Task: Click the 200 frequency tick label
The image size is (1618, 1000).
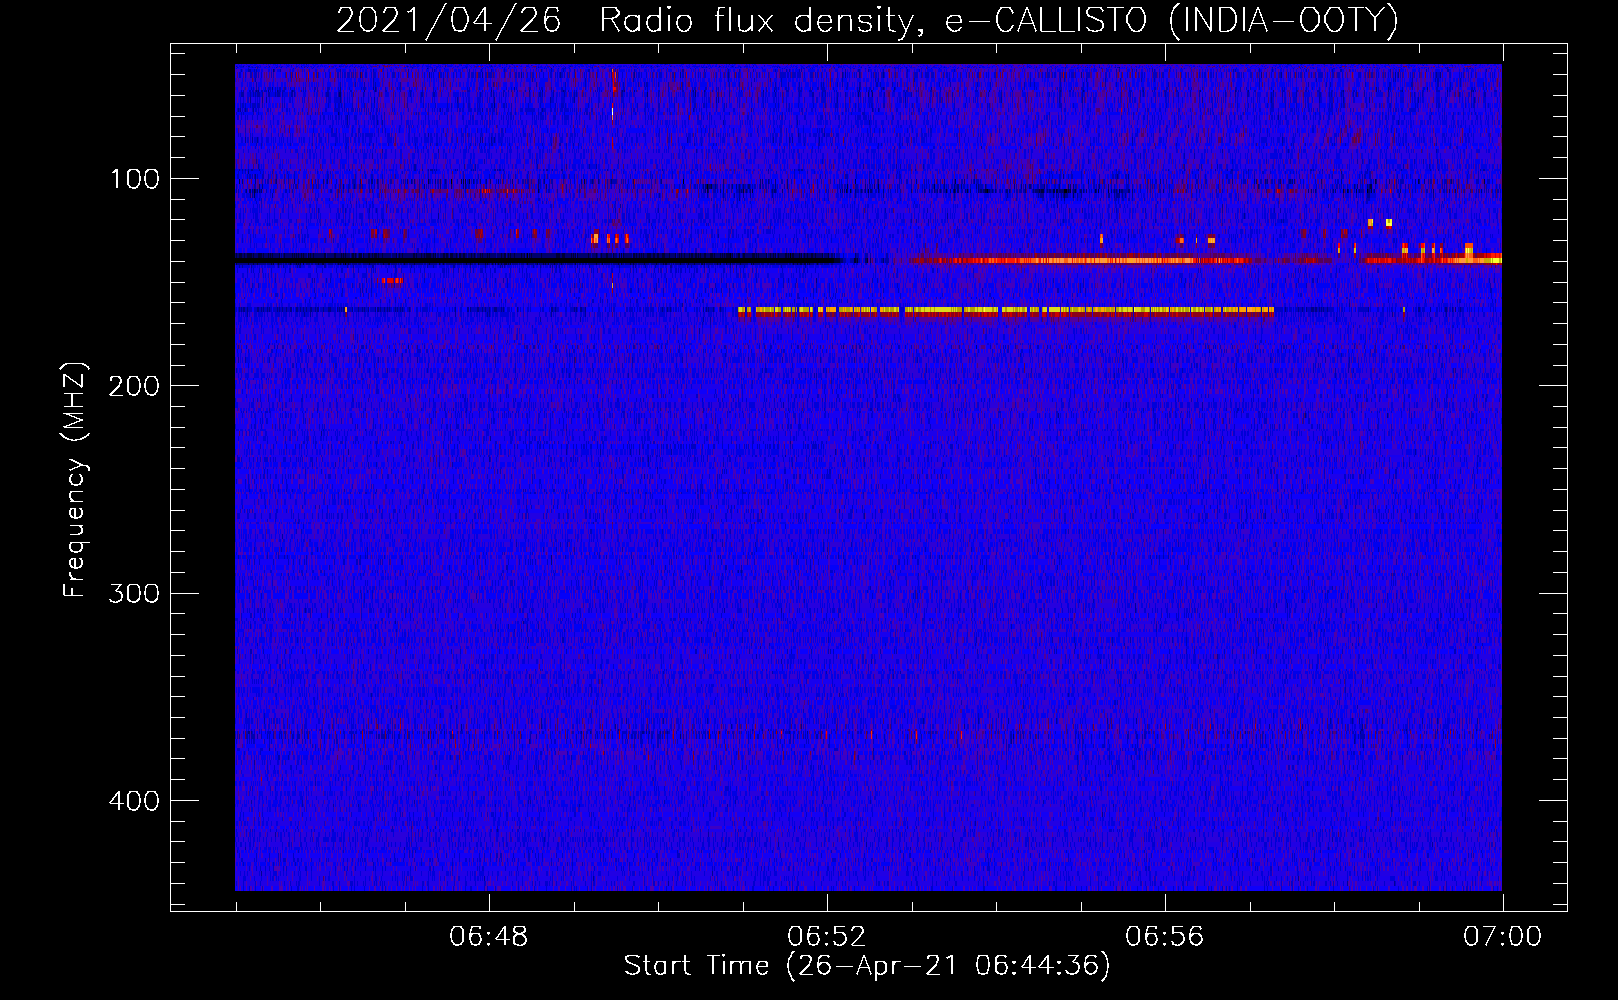Action: (134, 386)
